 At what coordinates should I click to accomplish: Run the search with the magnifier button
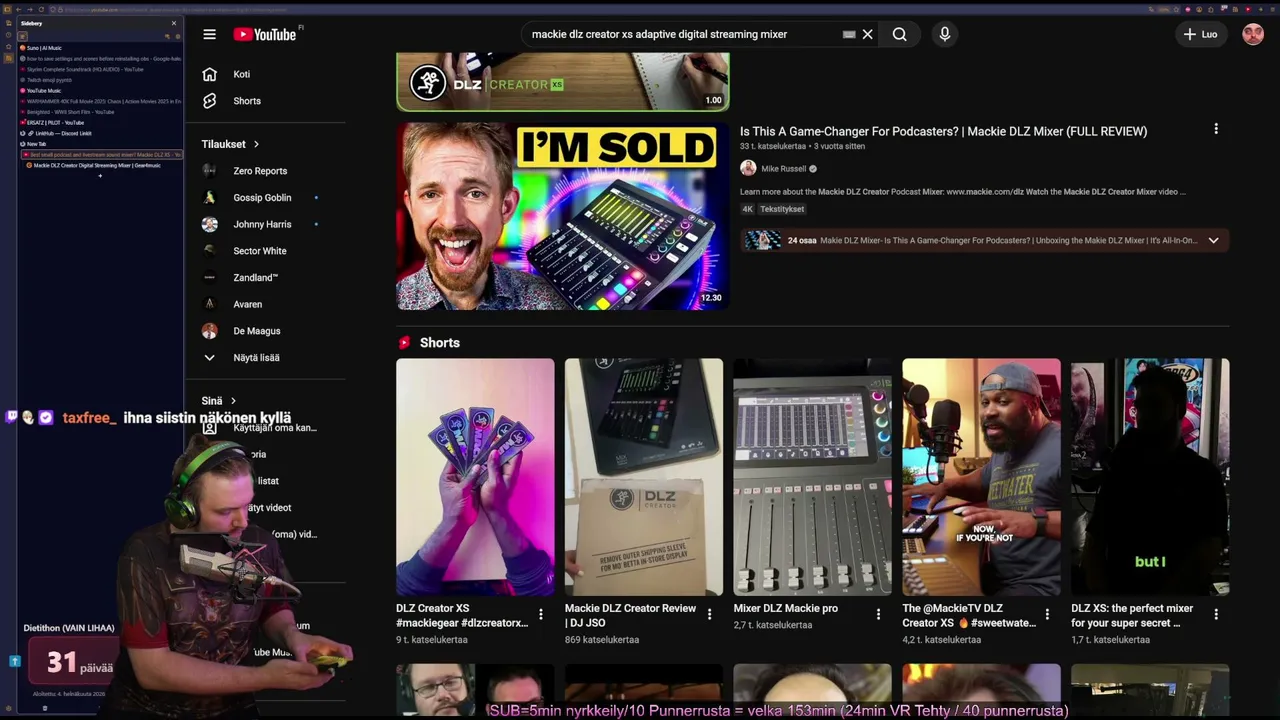pyautogui.click(x=900, y=34)
